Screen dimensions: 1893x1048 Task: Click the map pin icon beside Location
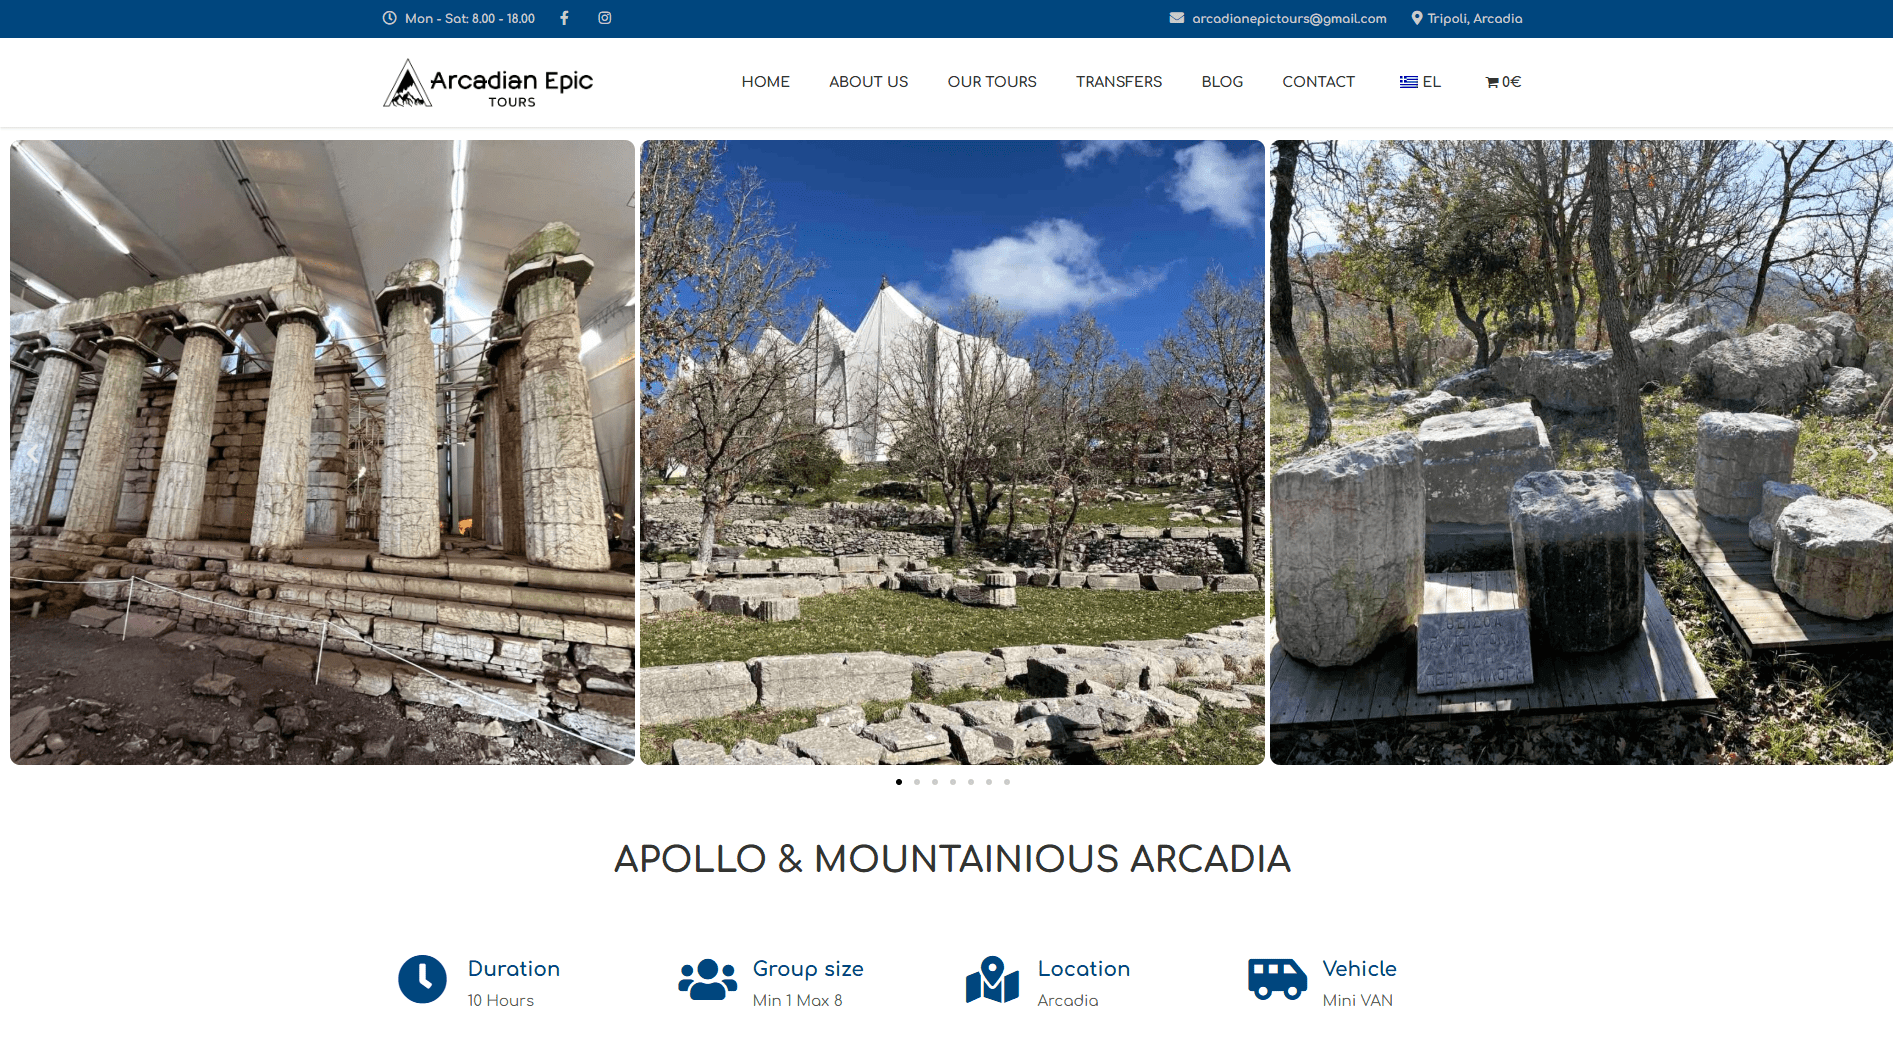pos(992,979)
